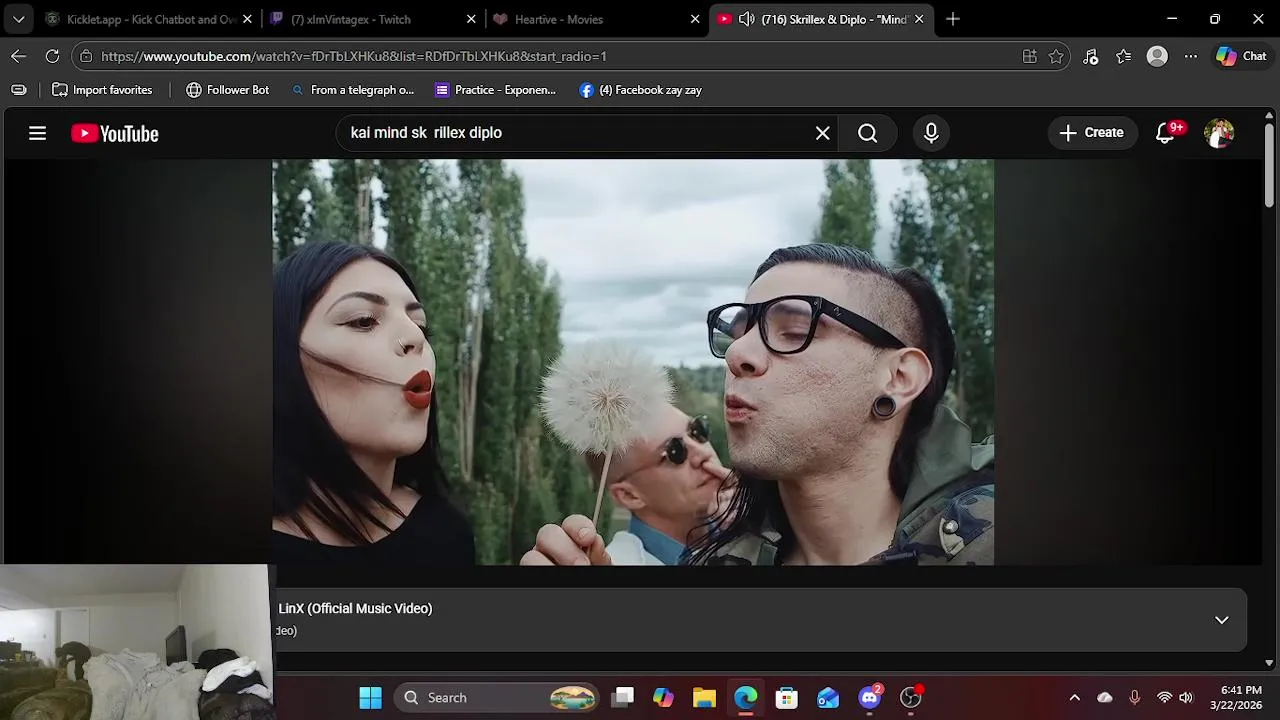Screen dimensions: 1280x720
Task: Open Copilot Chat sidebar
Action: [x=1241, y=56]
